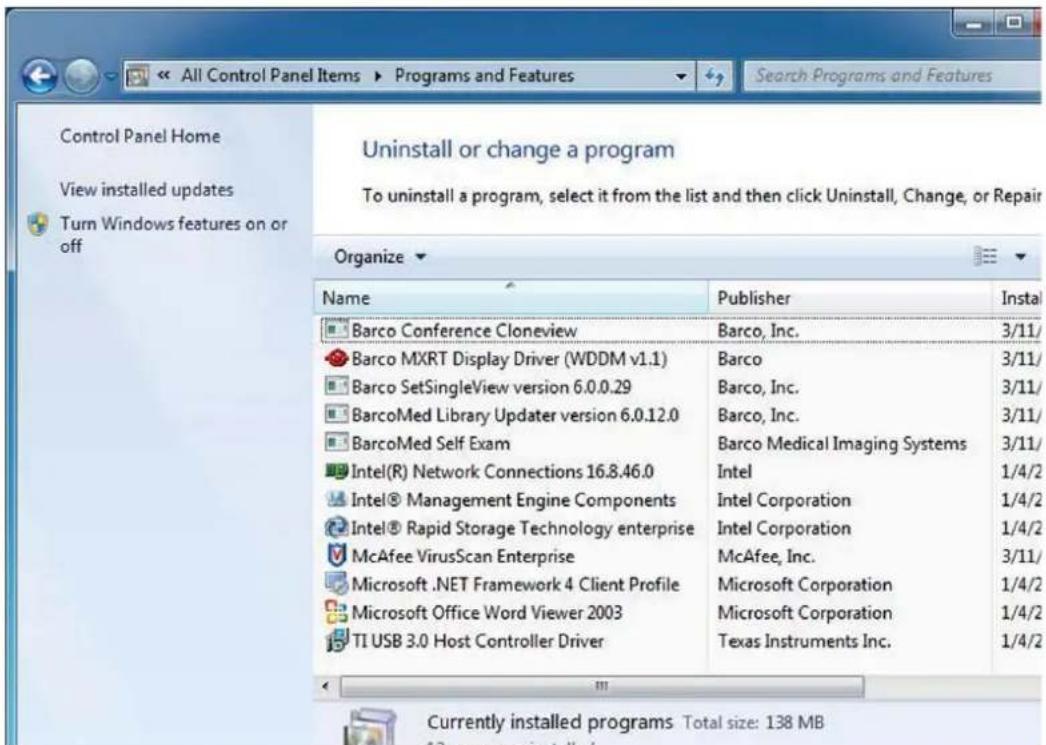Select McAfee VirusScan Enterprise entry
This screenshot has width=1046, height=745.
tap(463, 556)
